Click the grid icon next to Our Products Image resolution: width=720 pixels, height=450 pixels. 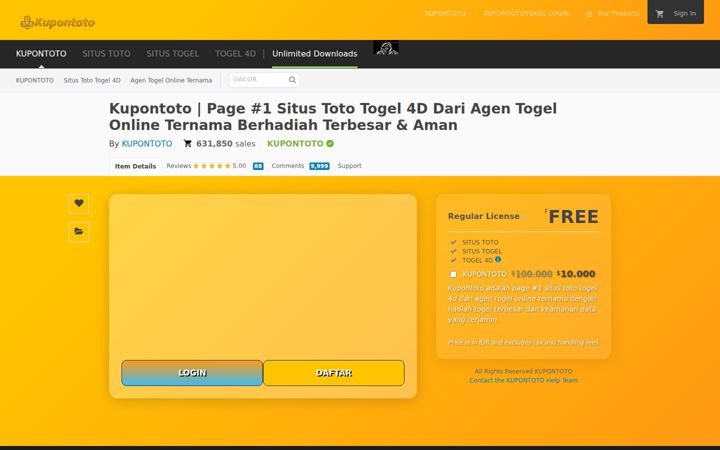(x=589, y=14)
